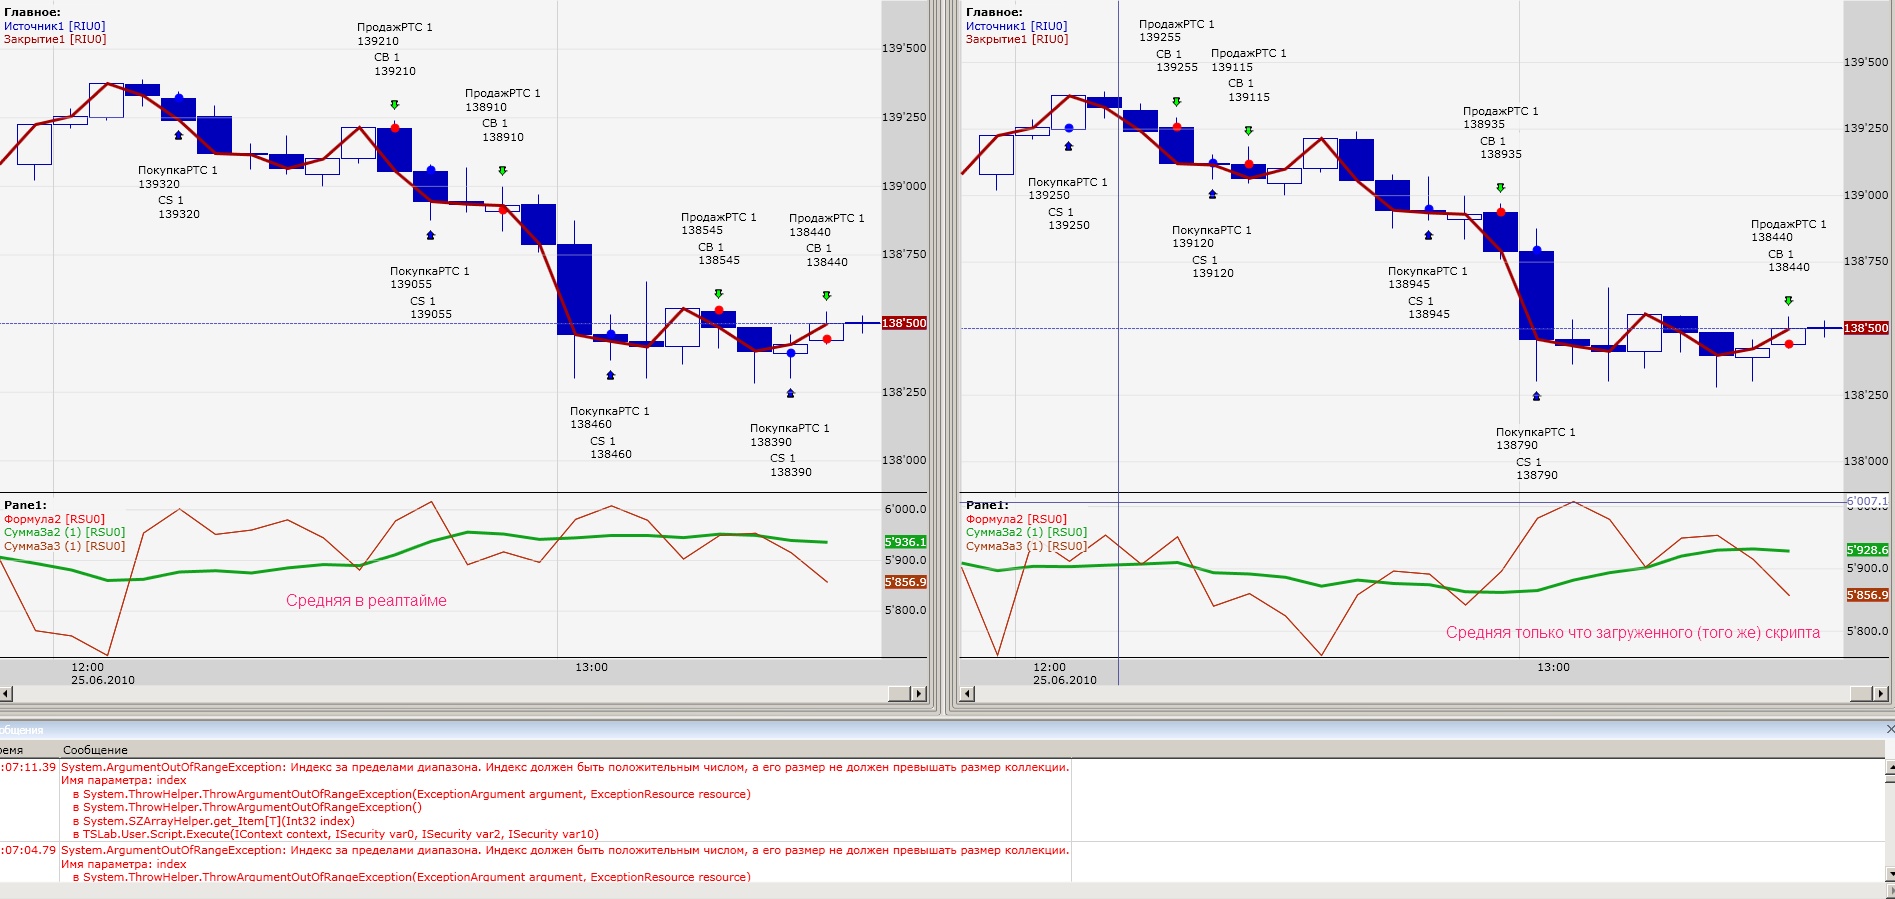Click ПокупкаРТС 1 138460 trade label

coord(609,418)
